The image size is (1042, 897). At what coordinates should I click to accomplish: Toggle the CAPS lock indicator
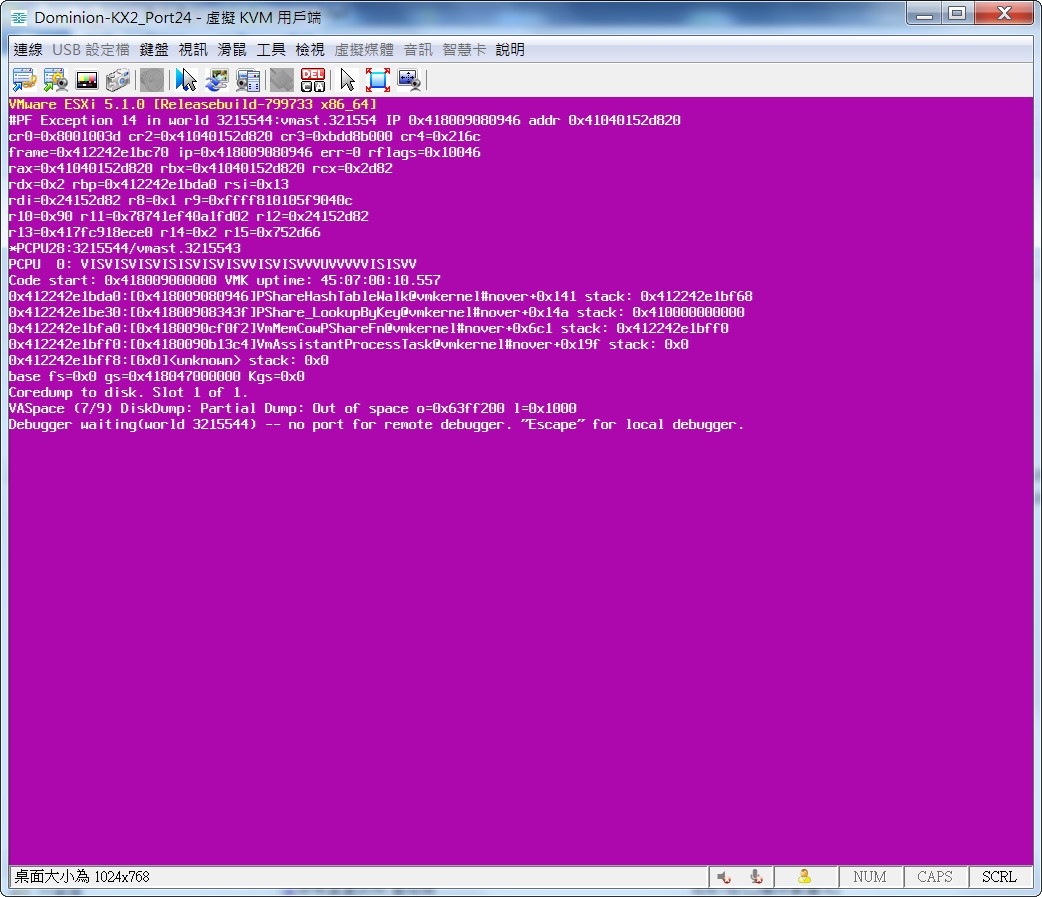(x=935, y=876)
